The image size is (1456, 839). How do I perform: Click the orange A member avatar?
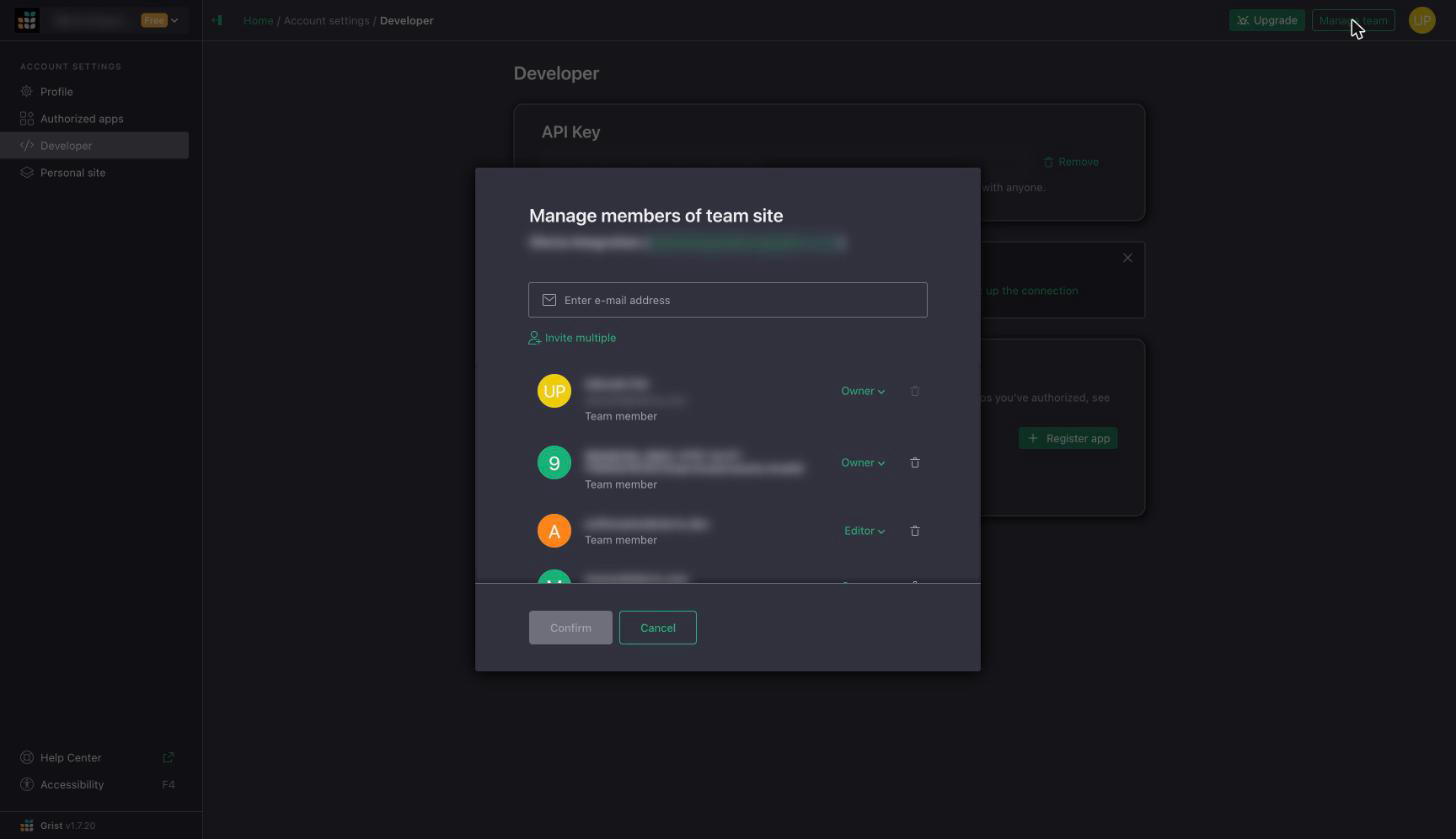tap(554, 531)
